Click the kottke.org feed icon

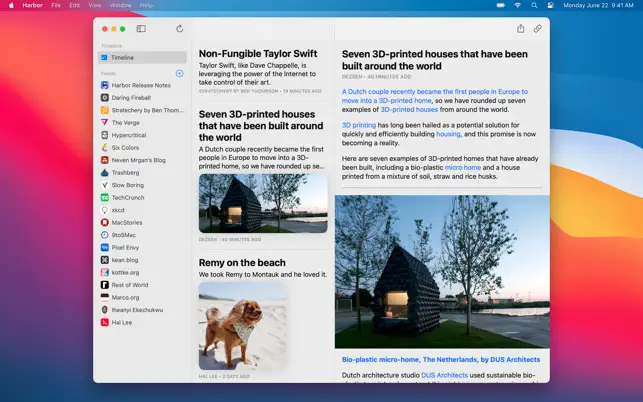[x=105, y=272]
